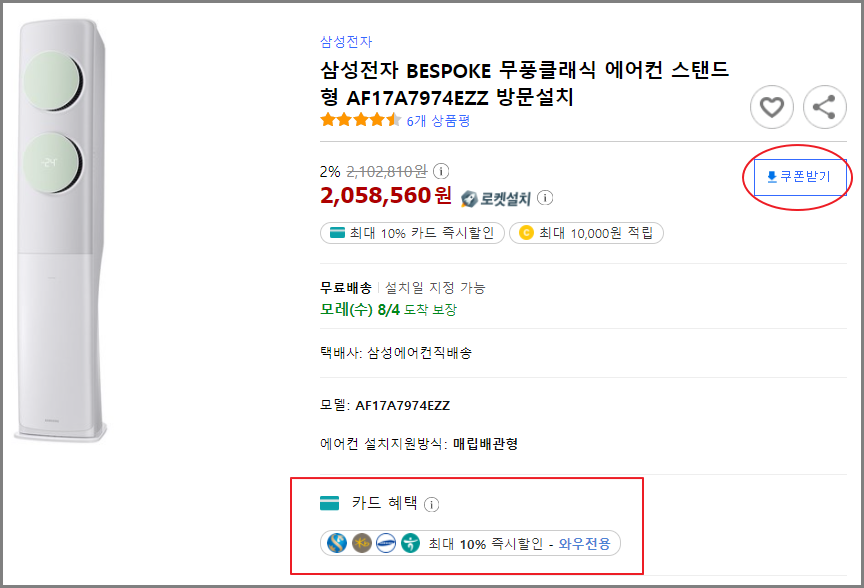Click 최대 10% 카드 즉시할인 badge
Image resolution: width=864 pixels, height=588 pixels.
click(412, 233)
